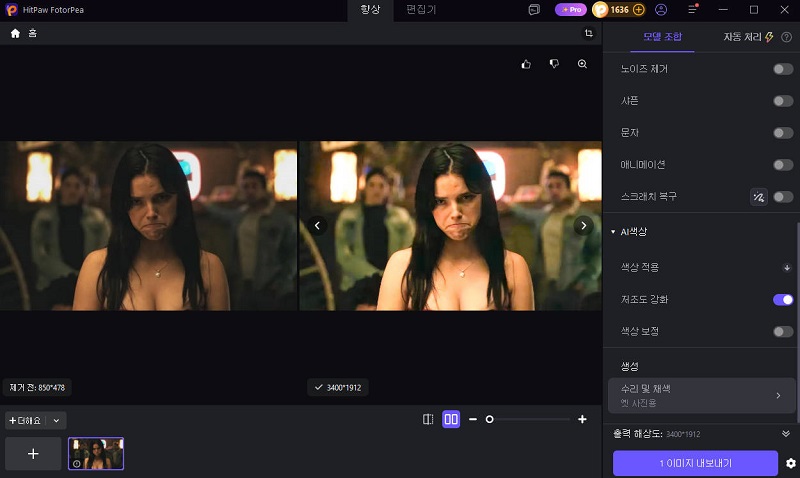Click the Pro upgrade badge

point(571,10)
